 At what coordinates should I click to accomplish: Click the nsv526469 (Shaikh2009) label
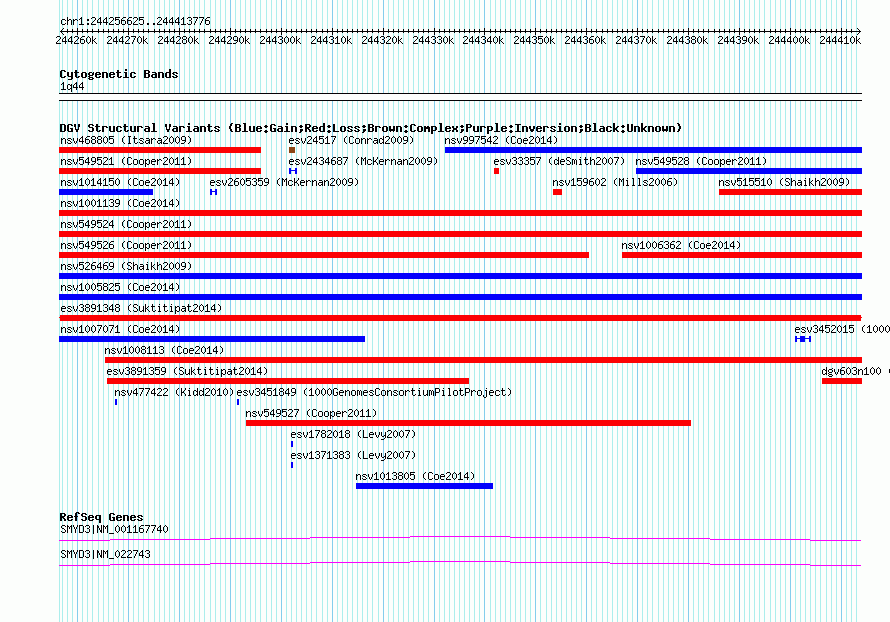pyautogui.click(x=126, y=266)
